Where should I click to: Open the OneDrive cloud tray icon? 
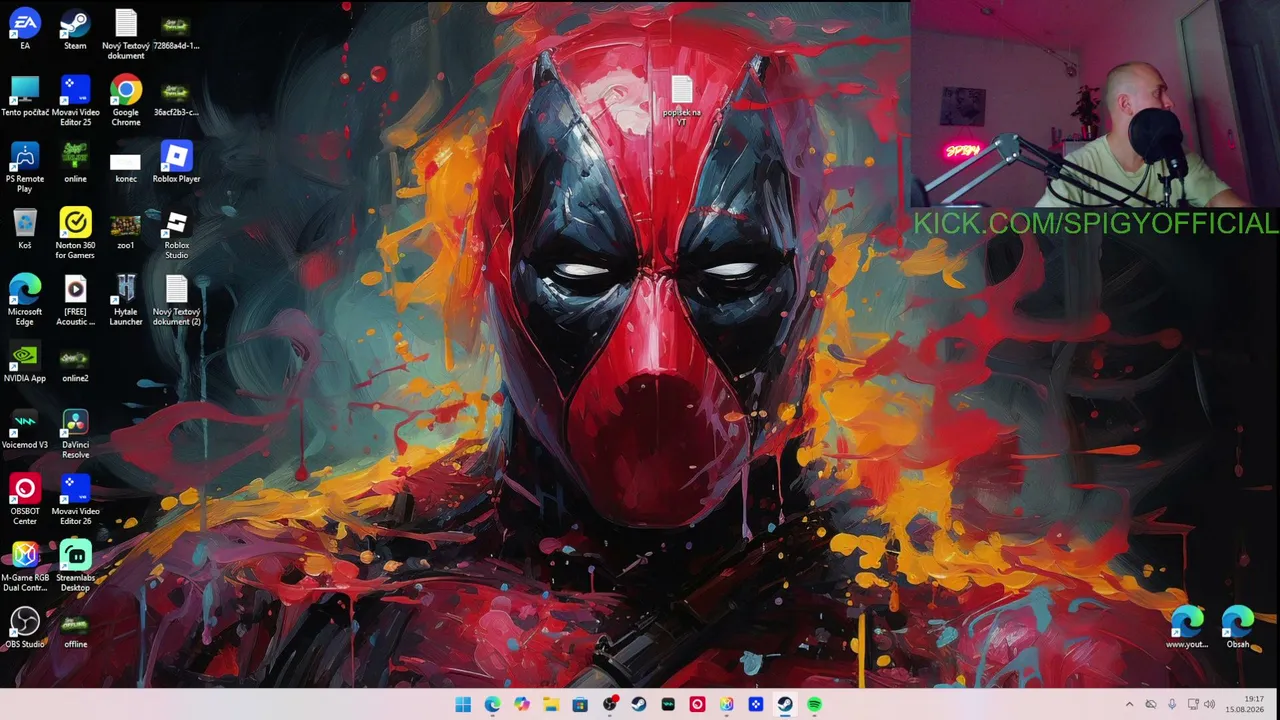1151,705
